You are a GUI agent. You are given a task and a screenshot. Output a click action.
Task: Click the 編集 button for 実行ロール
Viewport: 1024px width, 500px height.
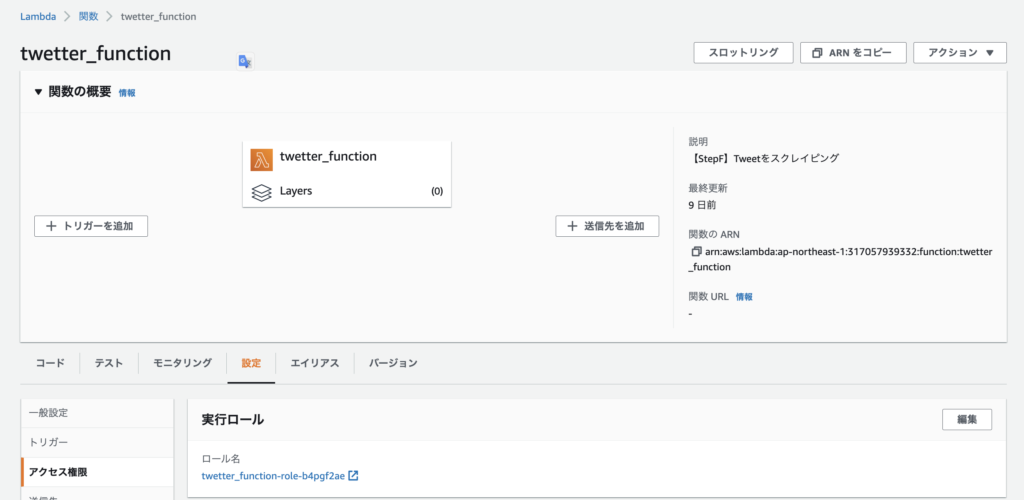967,420
